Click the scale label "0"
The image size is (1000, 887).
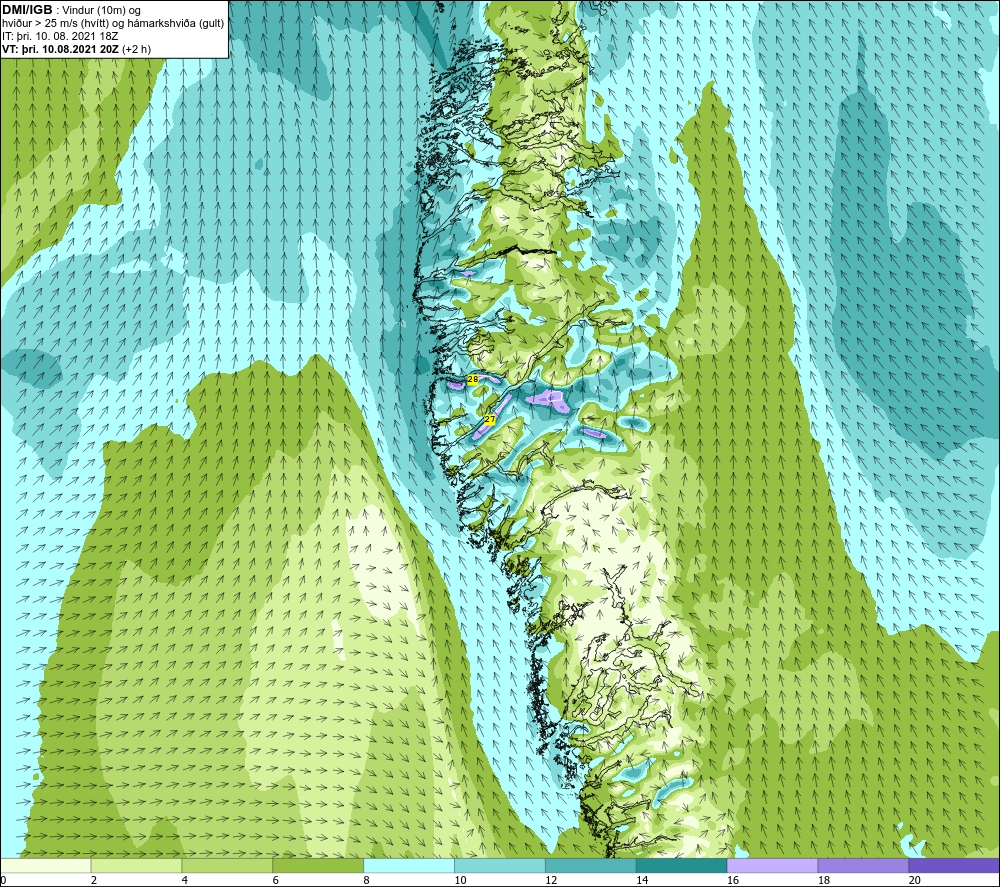pos(3,880)
